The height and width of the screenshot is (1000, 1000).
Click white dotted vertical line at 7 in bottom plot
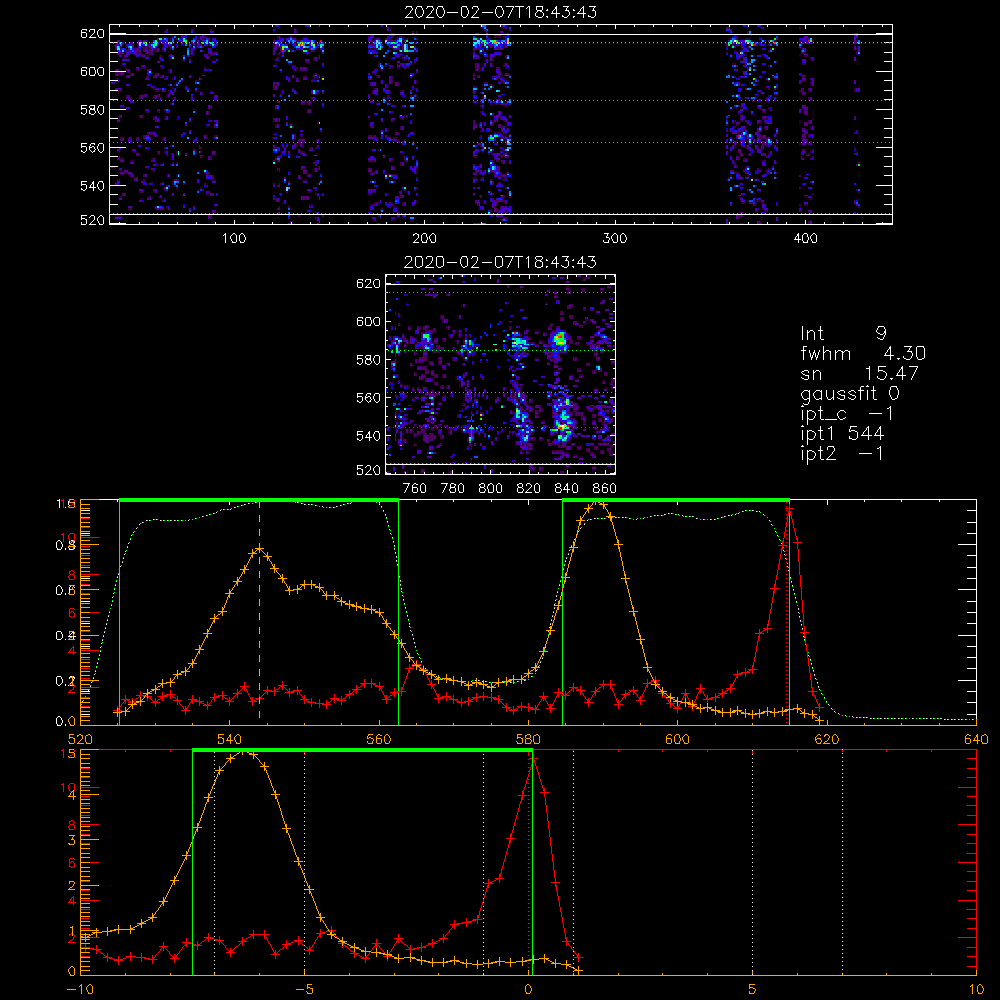click(x=842, y=862)
